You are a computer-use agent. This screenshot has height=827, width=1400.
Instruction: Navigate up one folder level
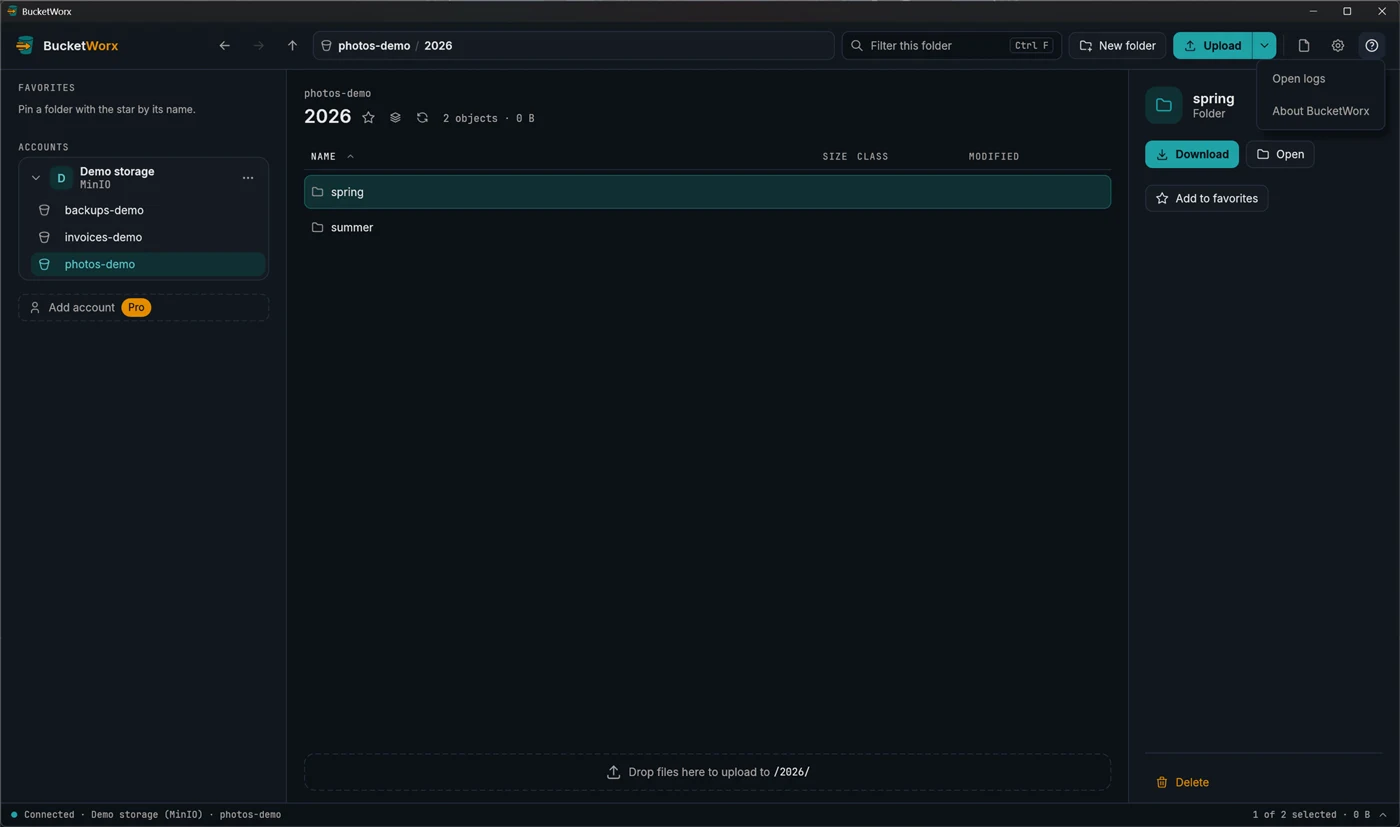tap(292, 46)
